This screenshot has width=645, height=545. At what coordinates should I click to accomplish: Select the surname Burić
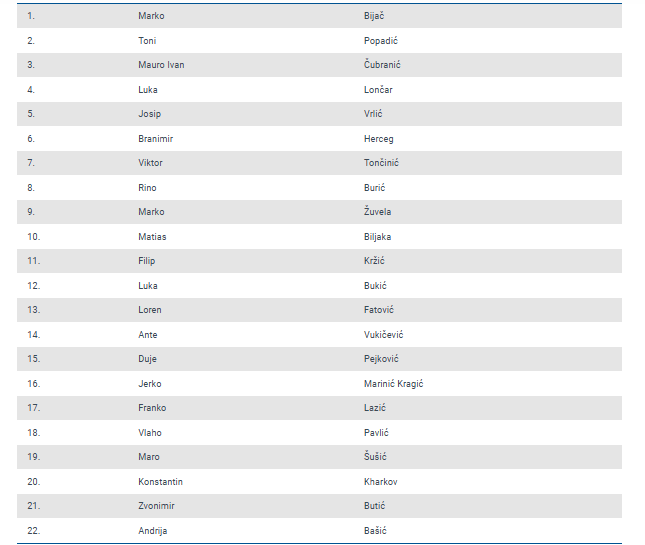[375, 188]
